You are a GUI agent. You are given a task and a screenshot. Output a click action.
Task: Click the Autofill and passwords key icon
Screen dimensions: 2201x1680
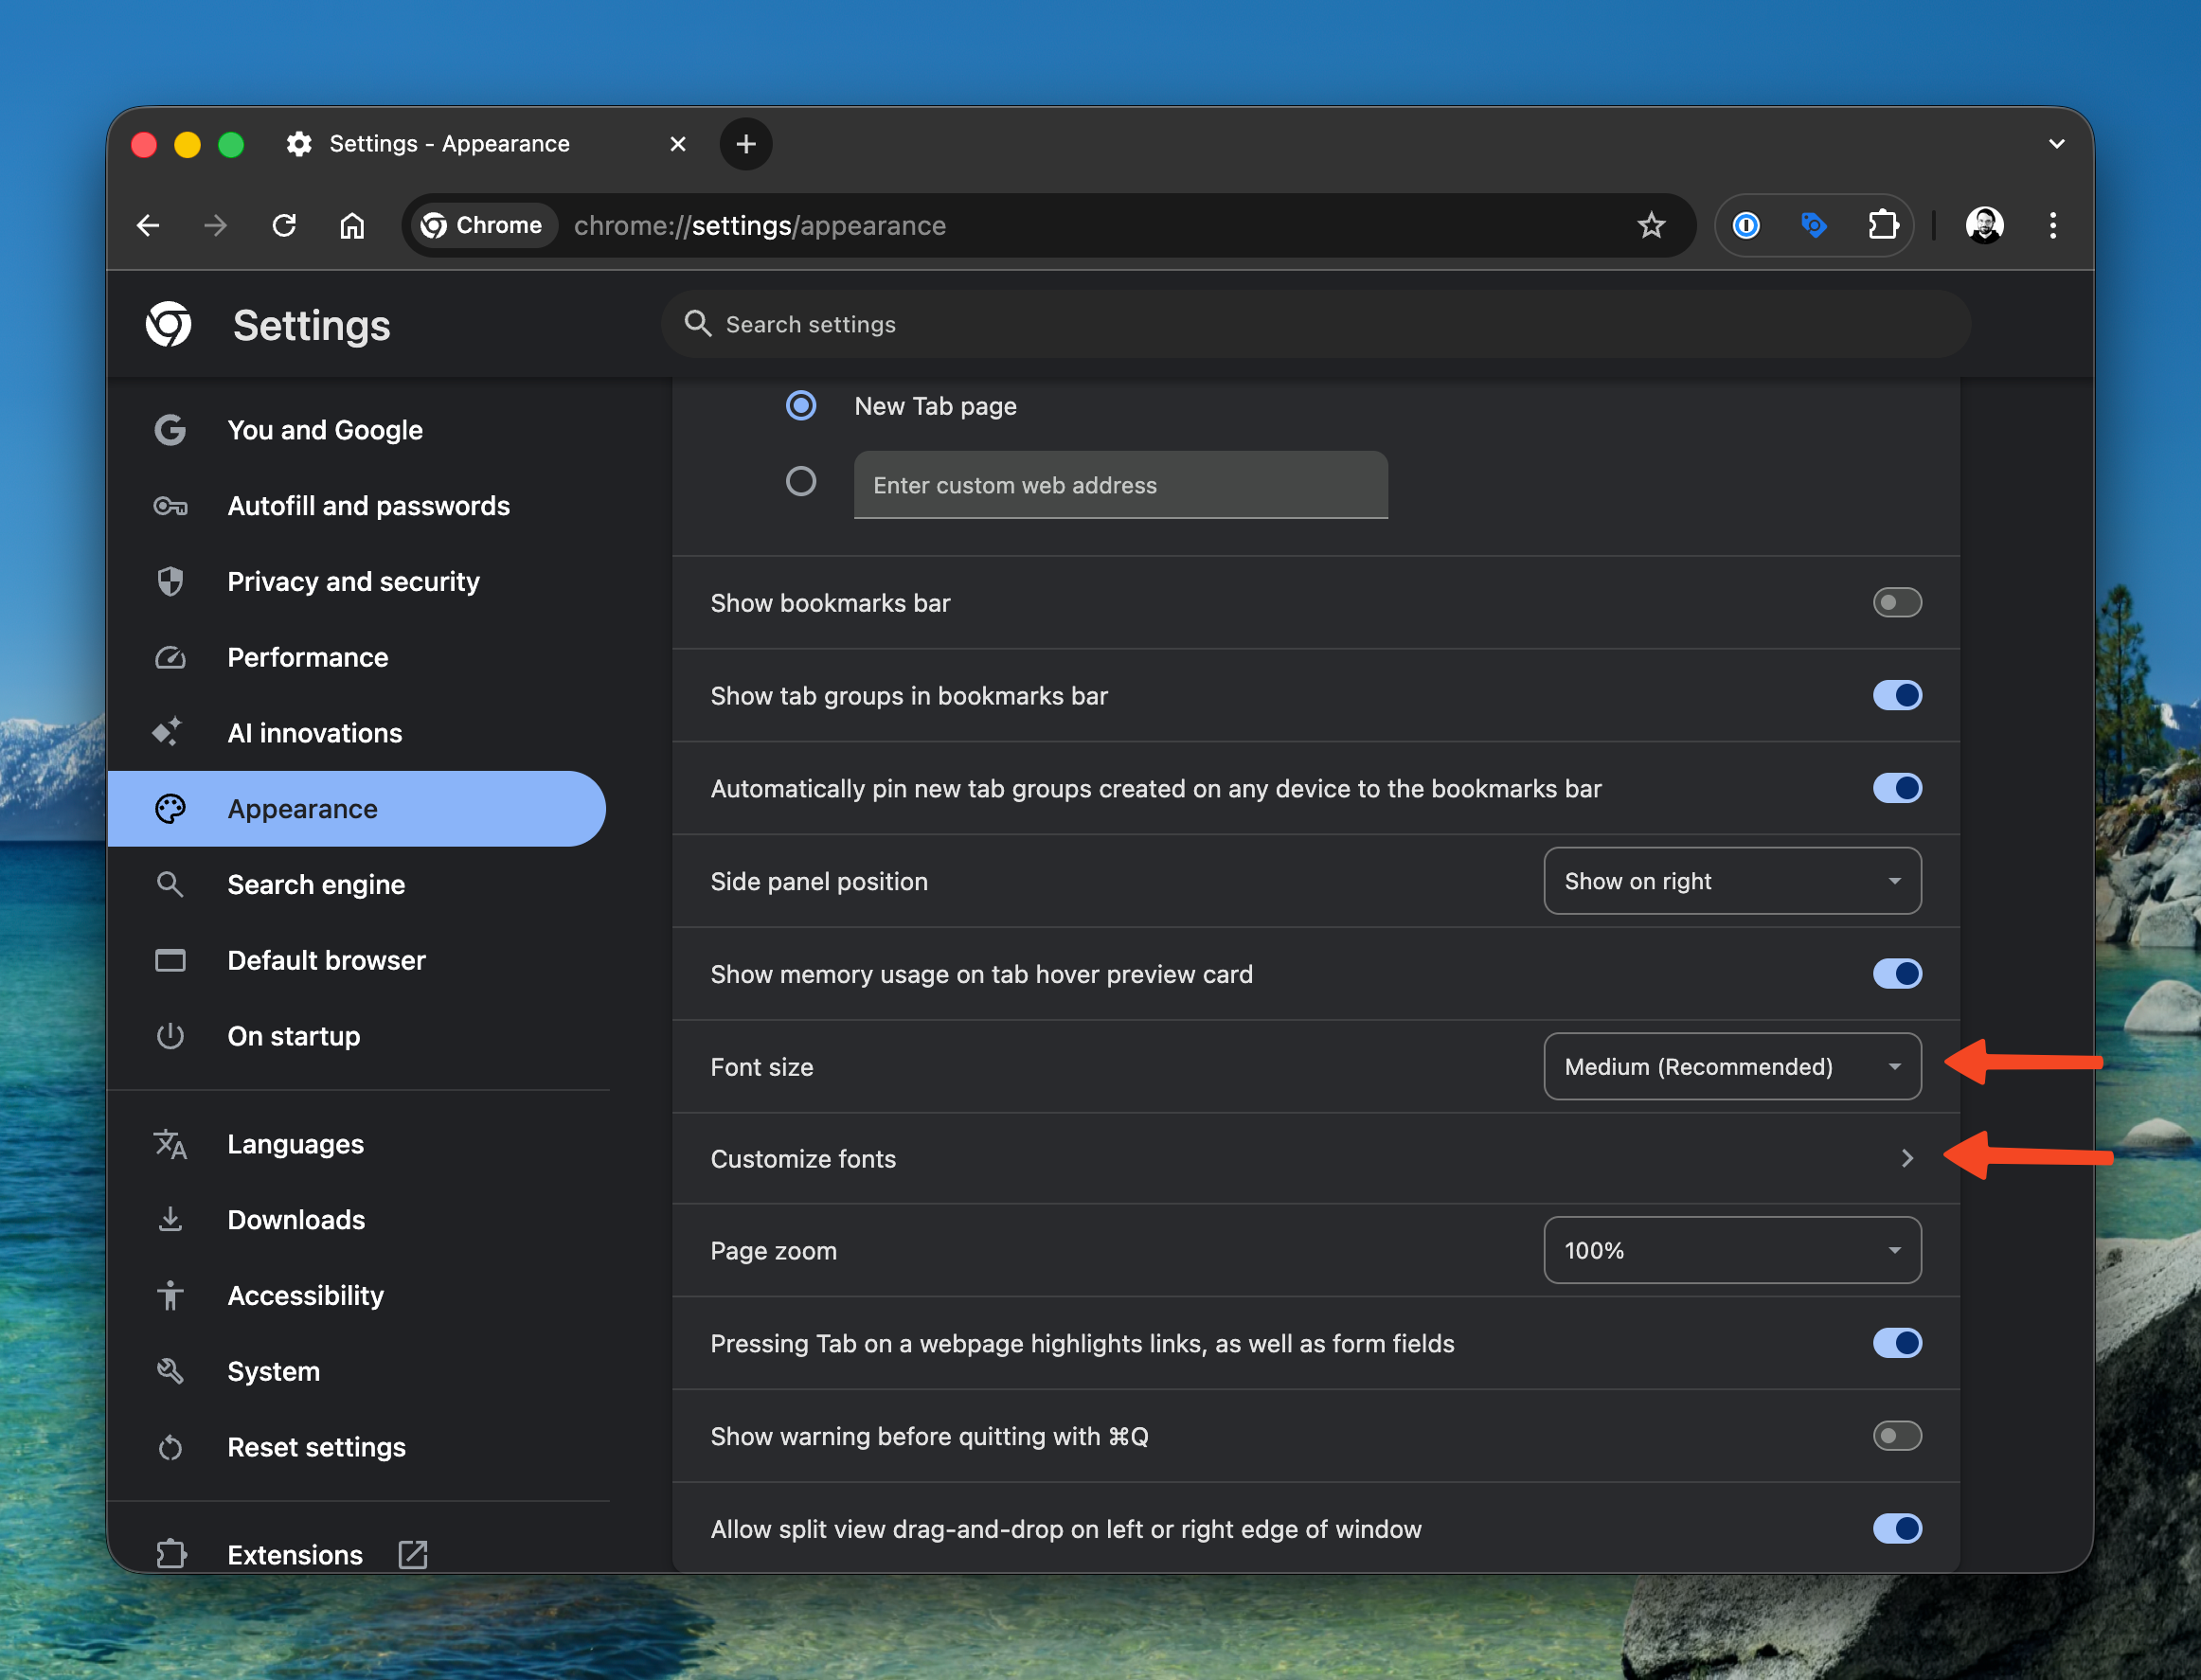(x=170, y=506)
